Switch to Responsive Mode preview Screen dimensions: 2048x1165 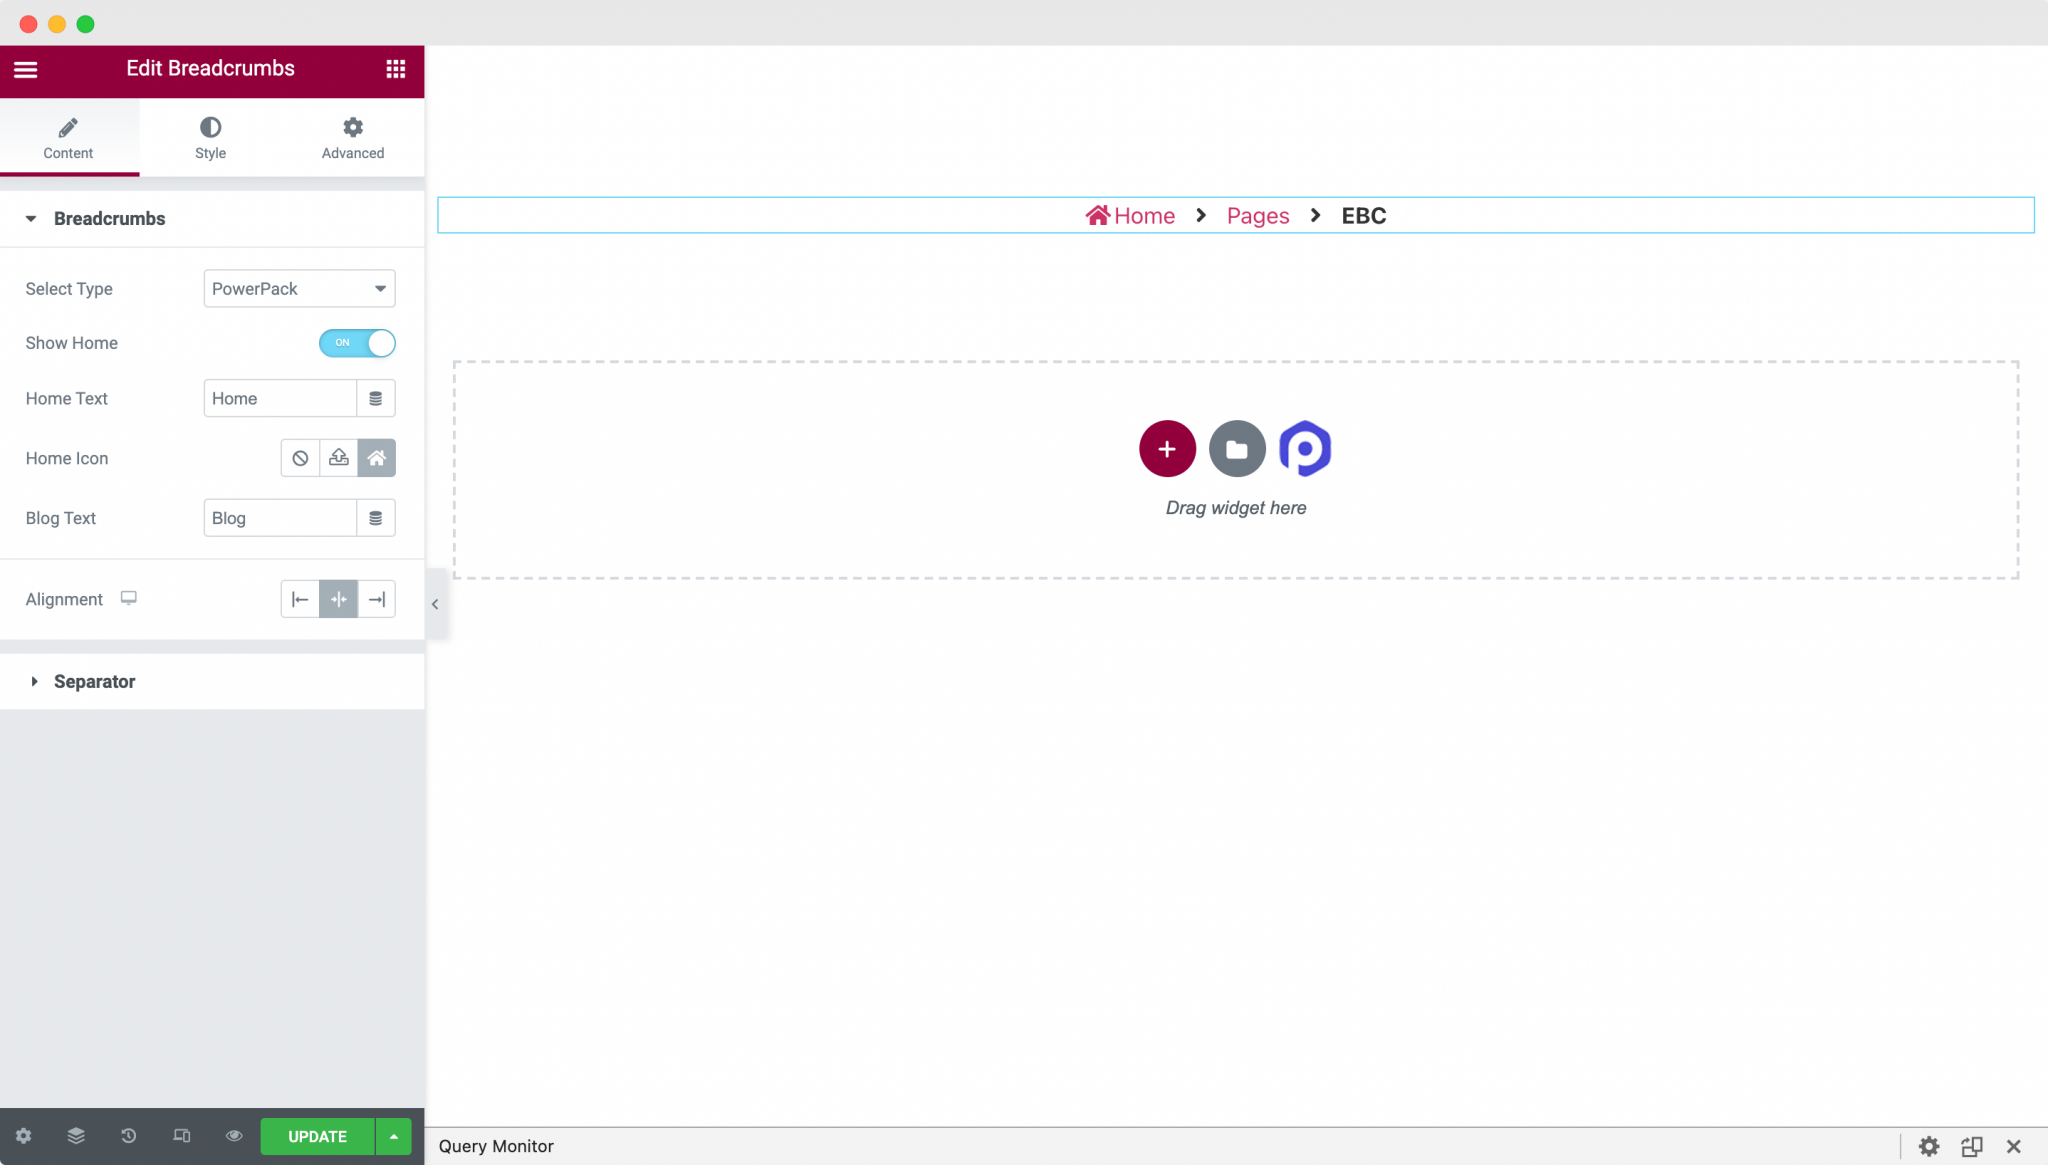coord(181,1136)
